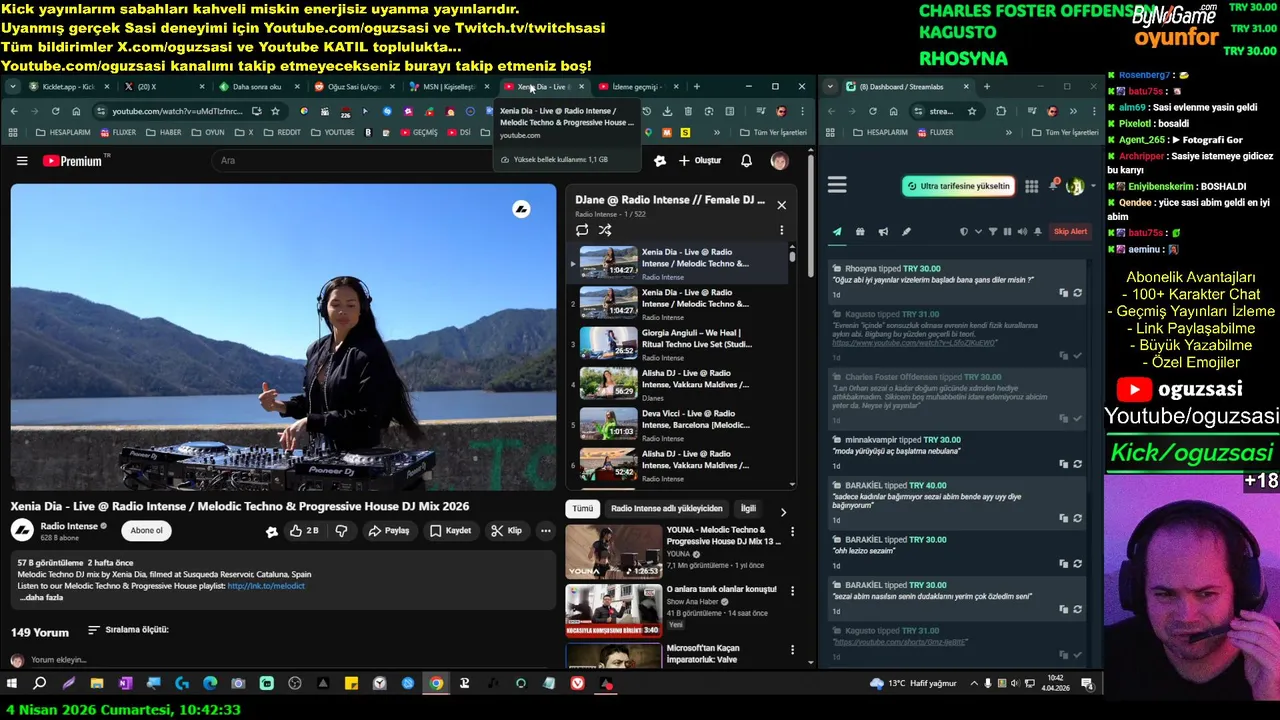Image resolution: width=1280 pixels, height=720 pixels.
Task: Open Streamlabs hamburger menu
Action: 837,185
